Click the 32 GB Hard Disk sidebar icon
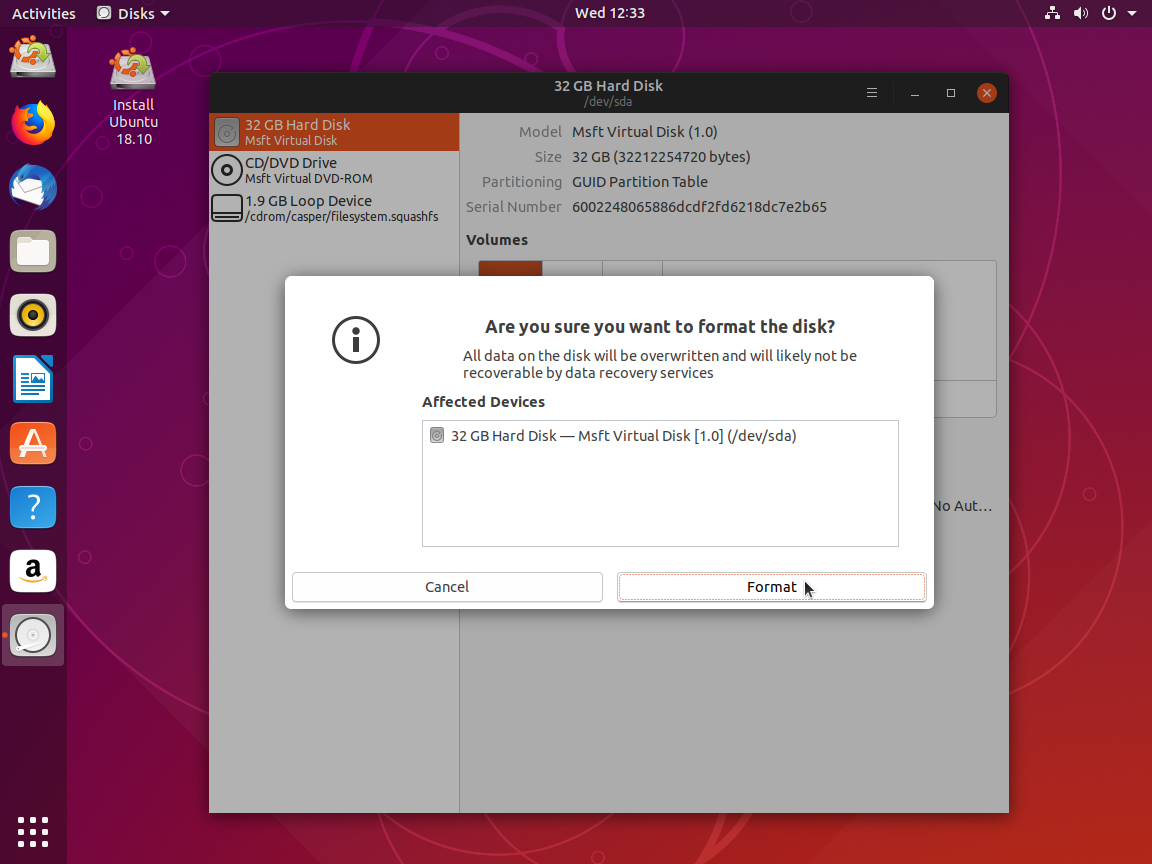Screen dimensions: 1152x864 click(227, 132)
